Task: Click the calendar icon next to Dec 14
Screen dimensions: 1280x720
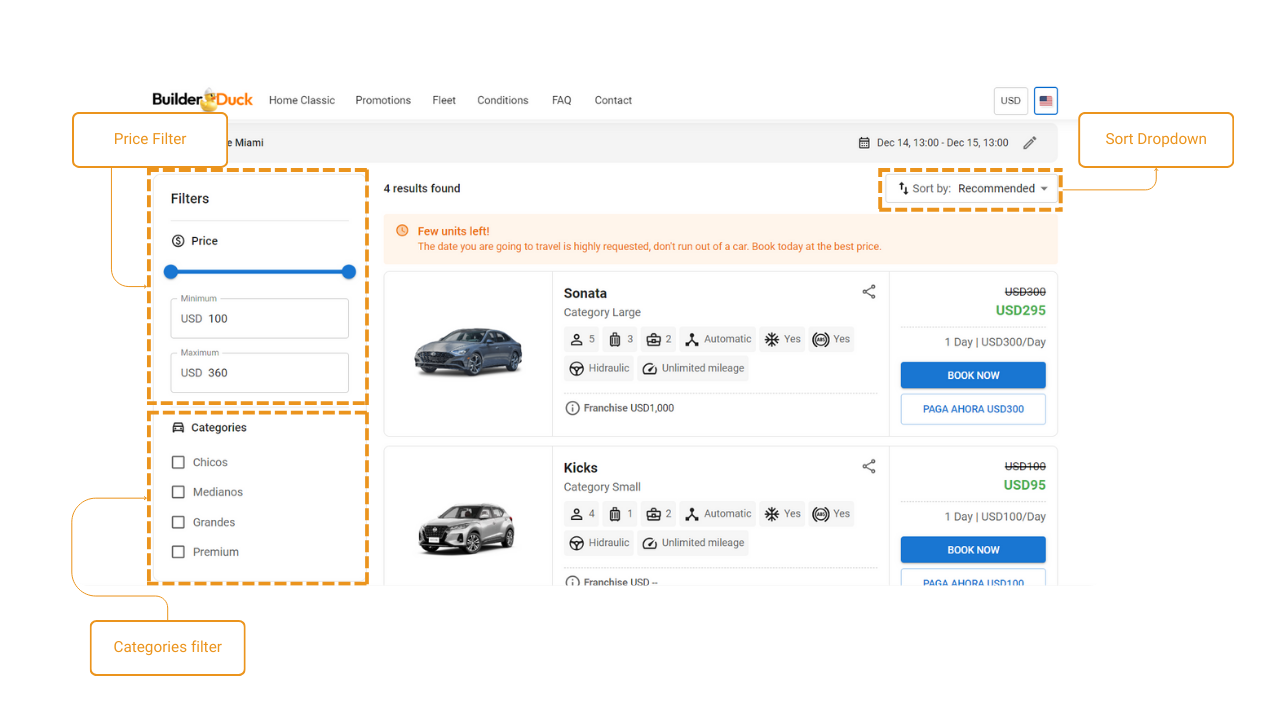Action: tap(864, 143)
